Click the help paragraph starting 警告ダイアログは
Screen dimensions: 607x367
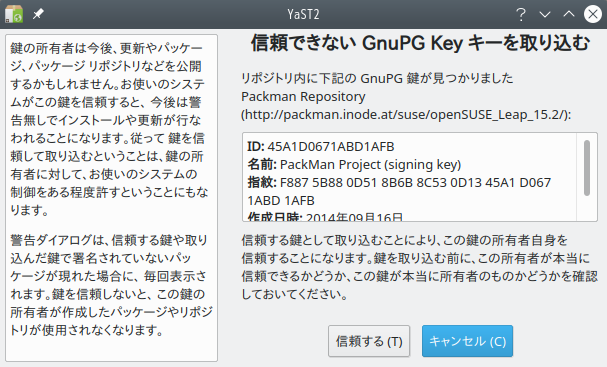click(111, 285)
